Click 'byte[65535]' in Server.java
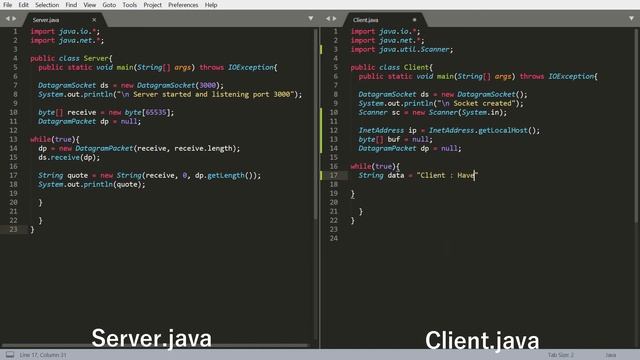This screenshot has height=360, width=640. pyautogui.click(x=149, y=112)
